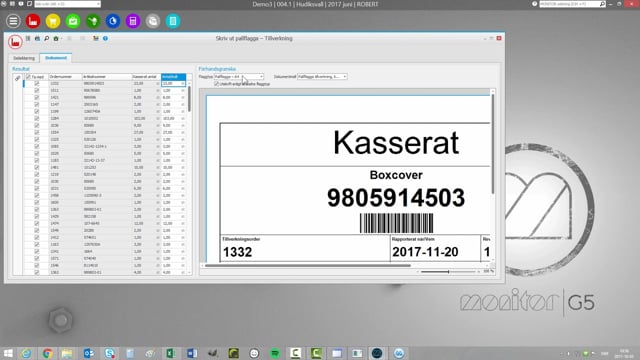Open the gray round module icon
This screenshot has height=360, width=640.
click(x=153, y=21)
